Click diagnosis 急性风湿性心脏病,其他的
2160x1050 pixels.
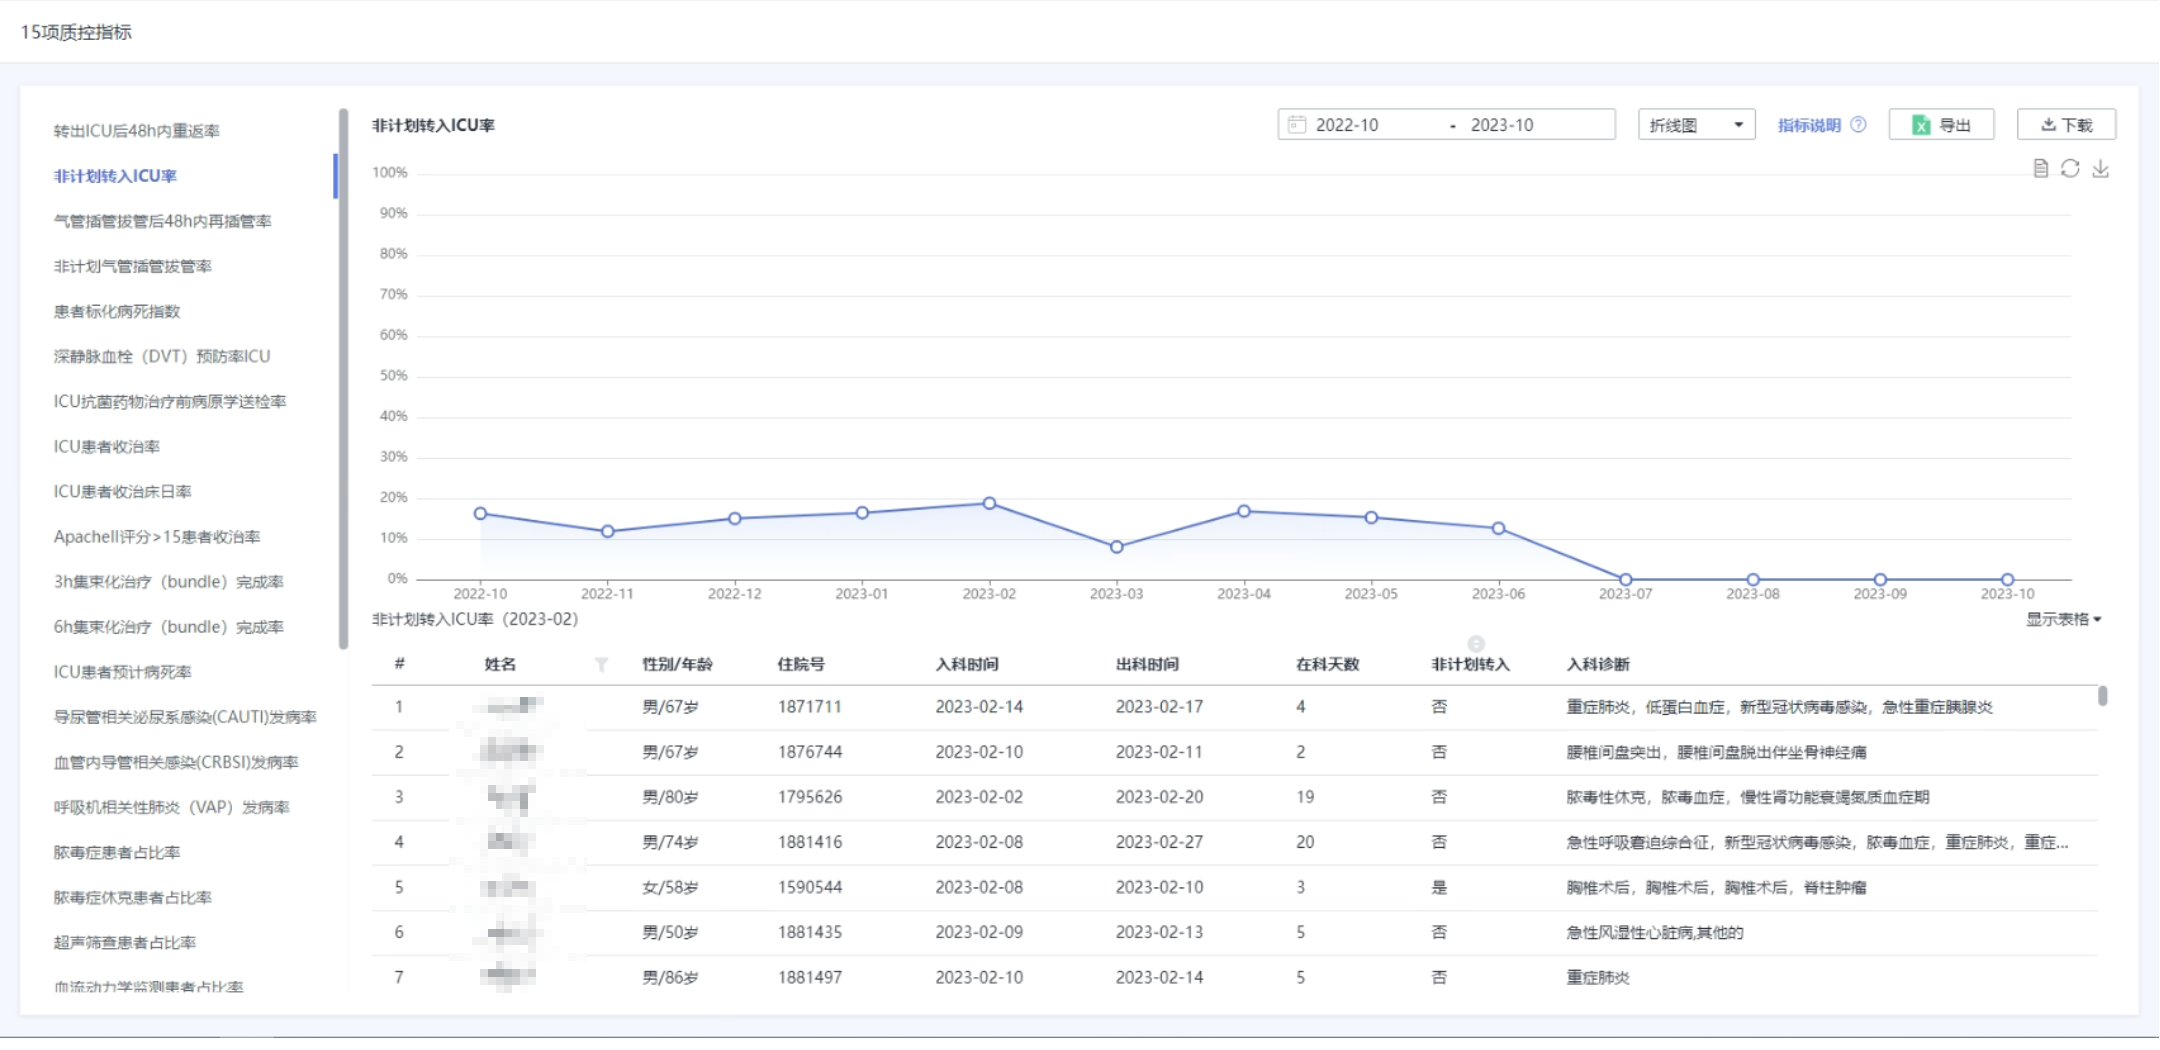[1655, 932]
